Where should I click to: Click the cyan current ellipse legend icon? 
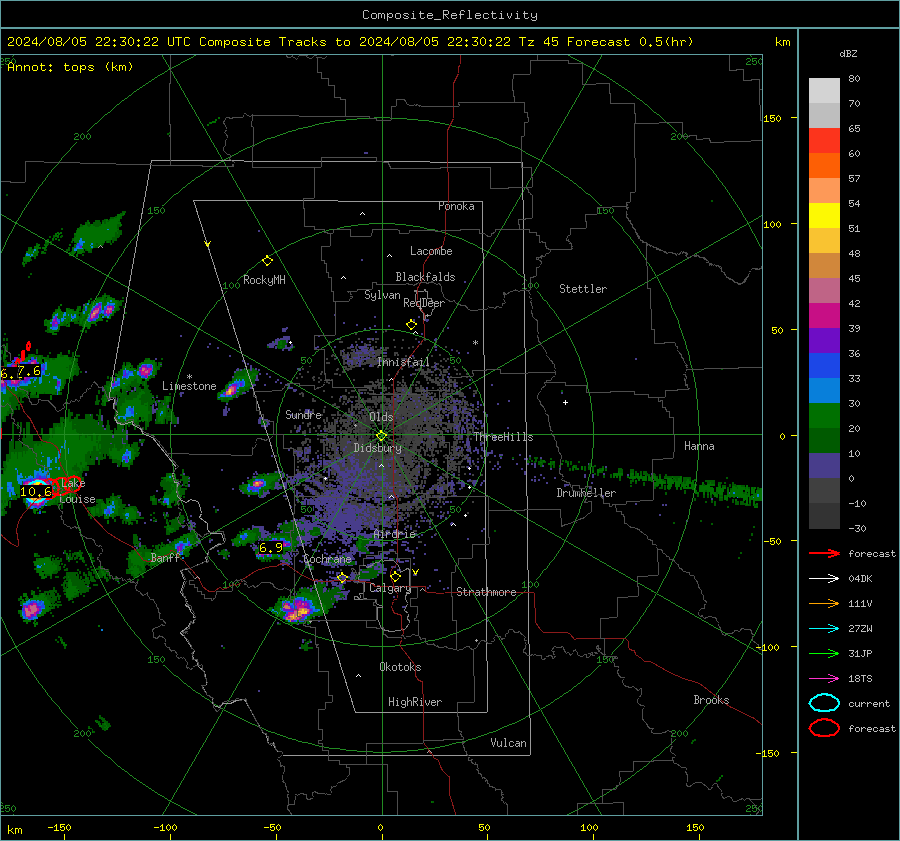(x=824, y=703)
